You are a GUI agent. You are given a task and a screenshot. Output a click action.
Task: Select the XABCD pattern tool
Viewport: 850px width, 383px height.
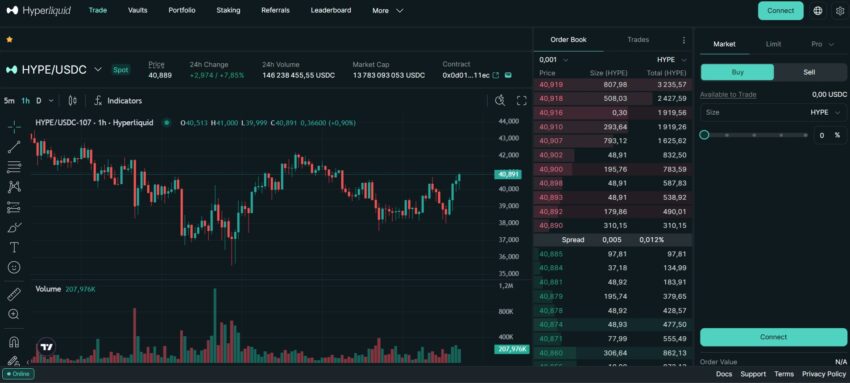click(x=15, y=187)
